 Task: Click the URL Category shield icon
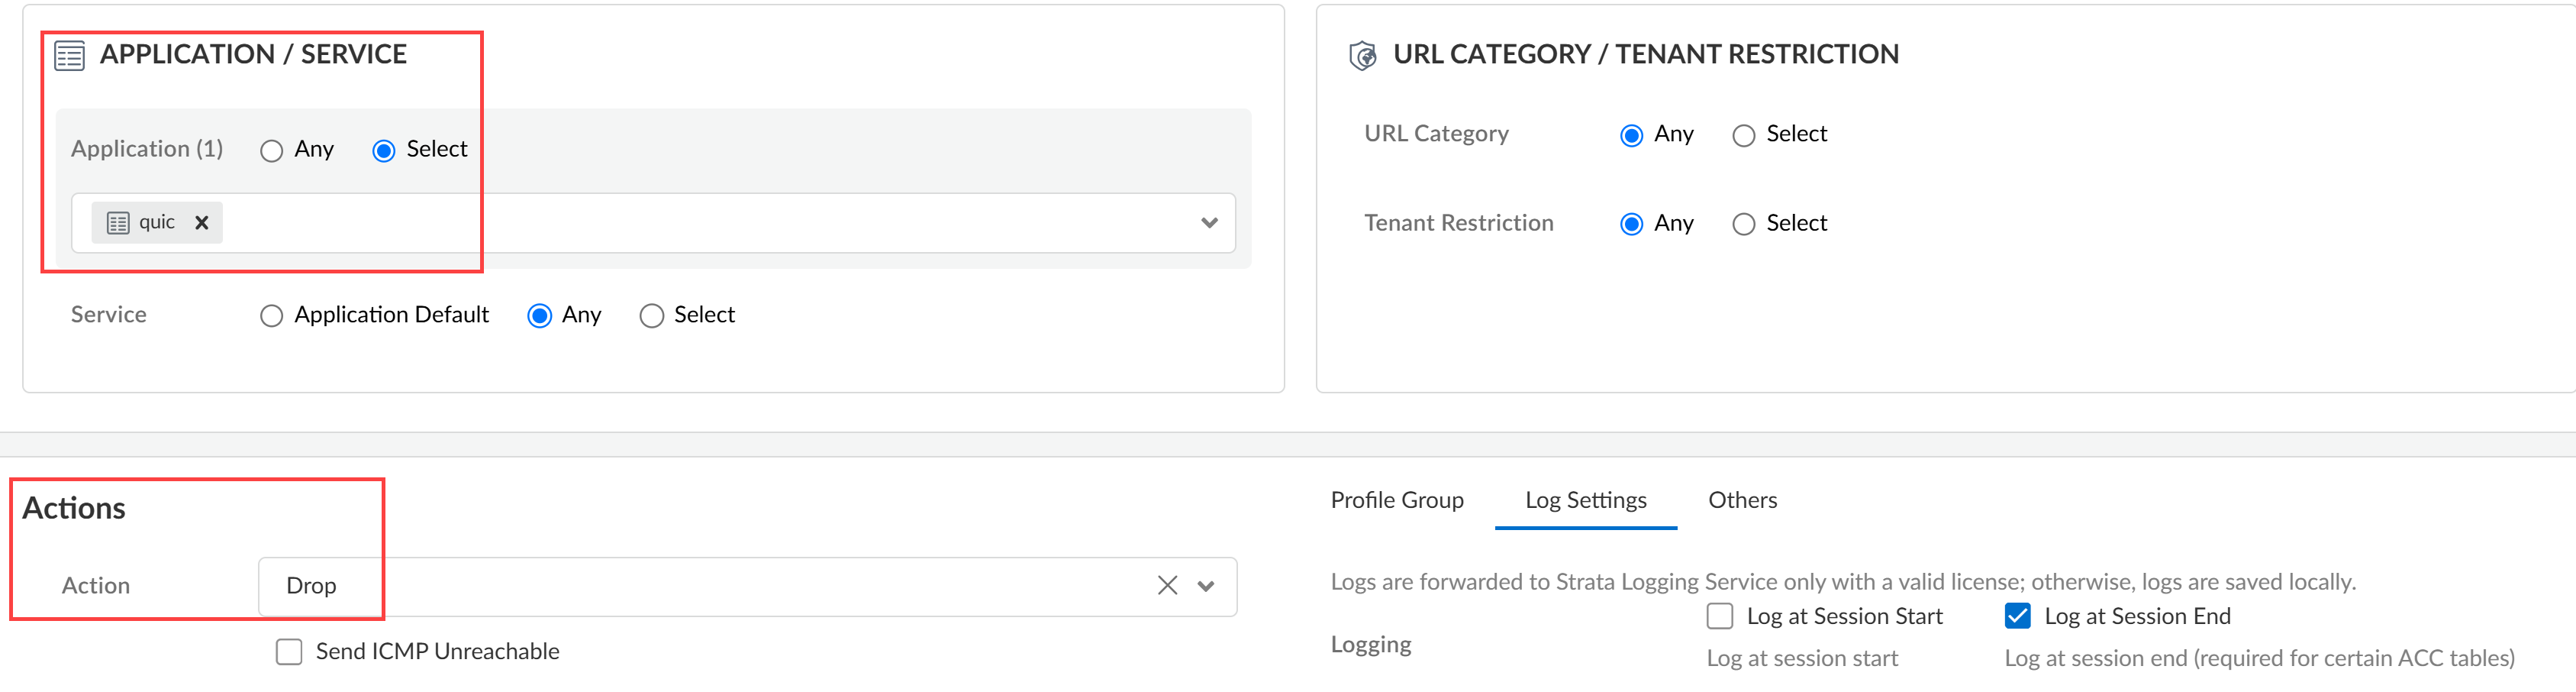pos(1362,56)
